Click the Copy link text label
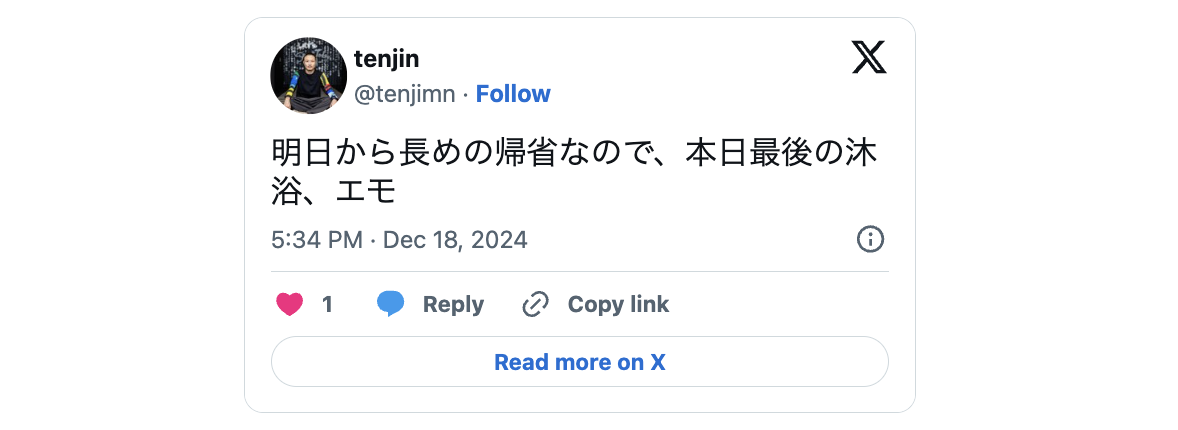1178x430 pixels. click(618, 304)
